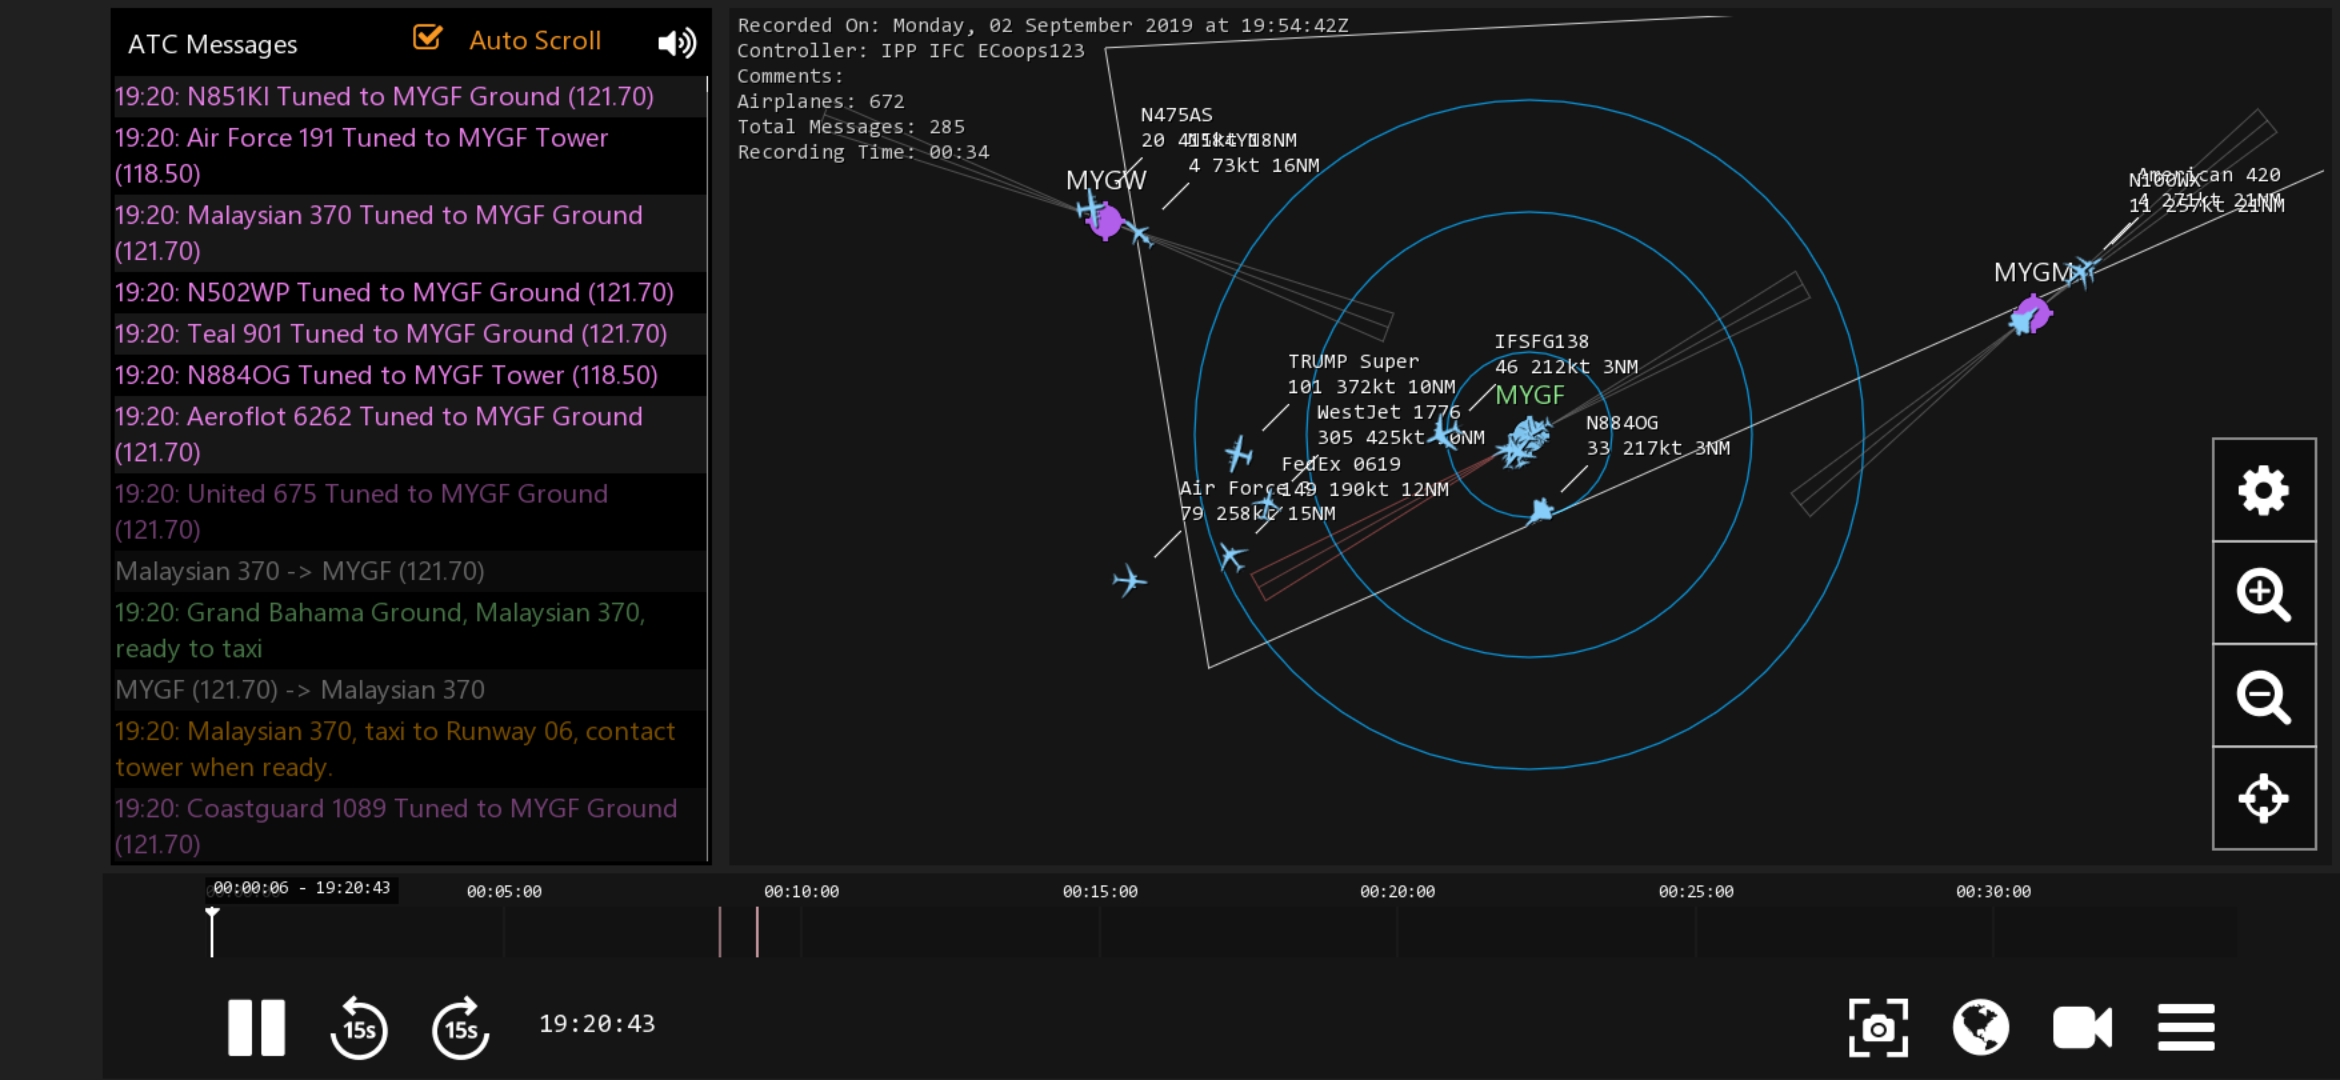Open map settings gear
Viewport: 2340px width, 1080px height.
tap(2263, 491)
